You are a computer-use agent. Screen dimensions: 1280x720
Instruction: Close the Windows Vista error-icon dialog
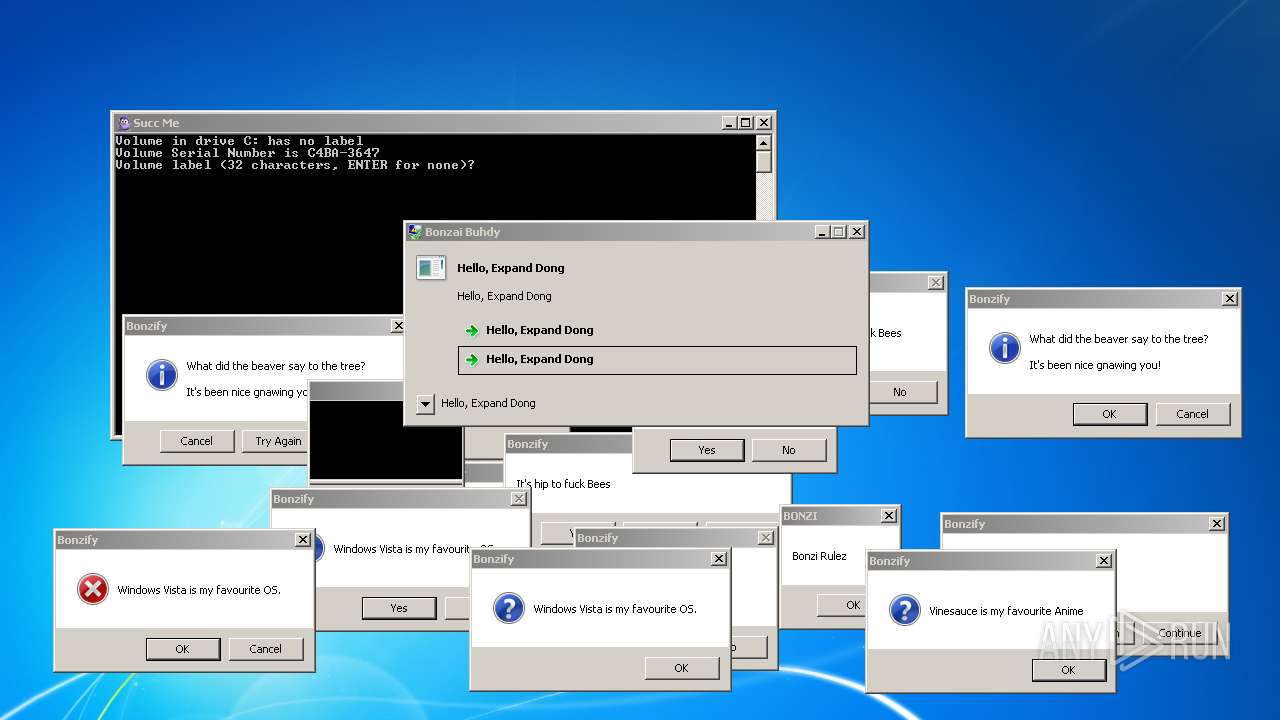coord(303,540)
